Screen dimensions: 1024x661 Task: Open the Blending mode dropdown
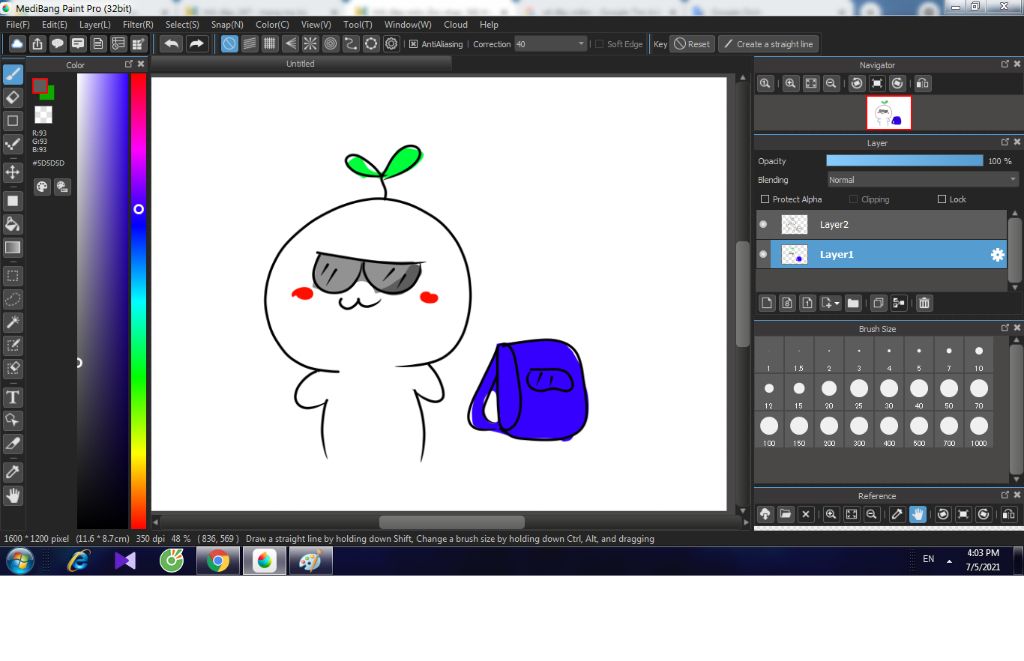coord(922,180)
